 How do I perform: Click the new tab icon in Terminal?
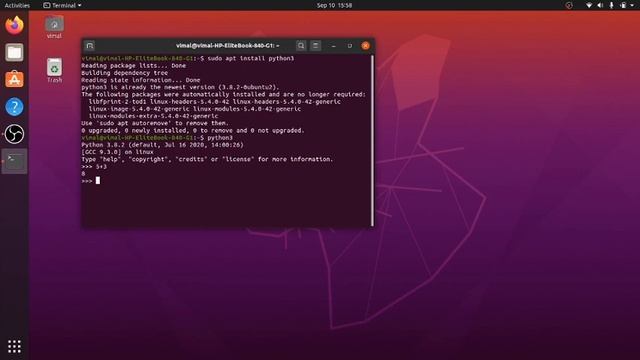pyautogui.click(x=90, y=46)
